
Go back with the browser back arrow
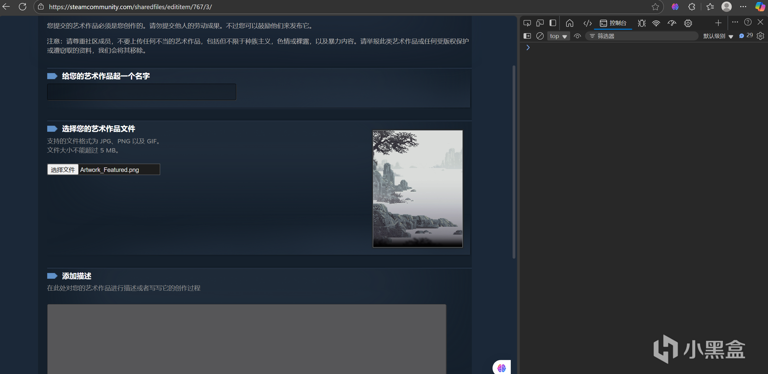pyautogui.click(x=6, y=7)
